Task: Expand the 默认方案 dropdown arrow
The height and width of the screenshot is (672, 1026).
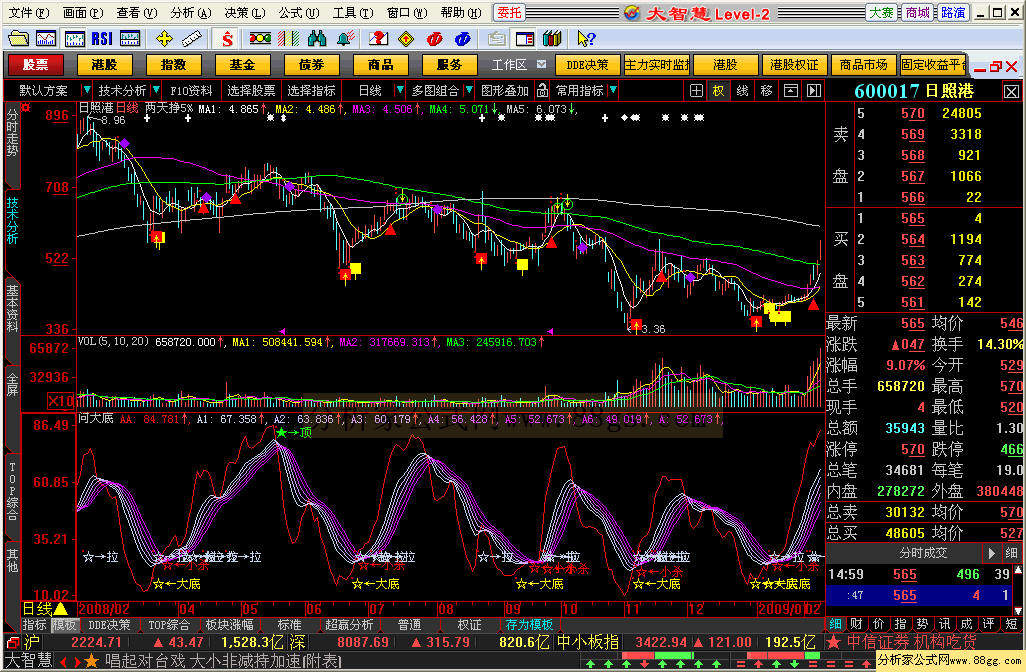Action: pyautogui.click(x=86, y=90)
